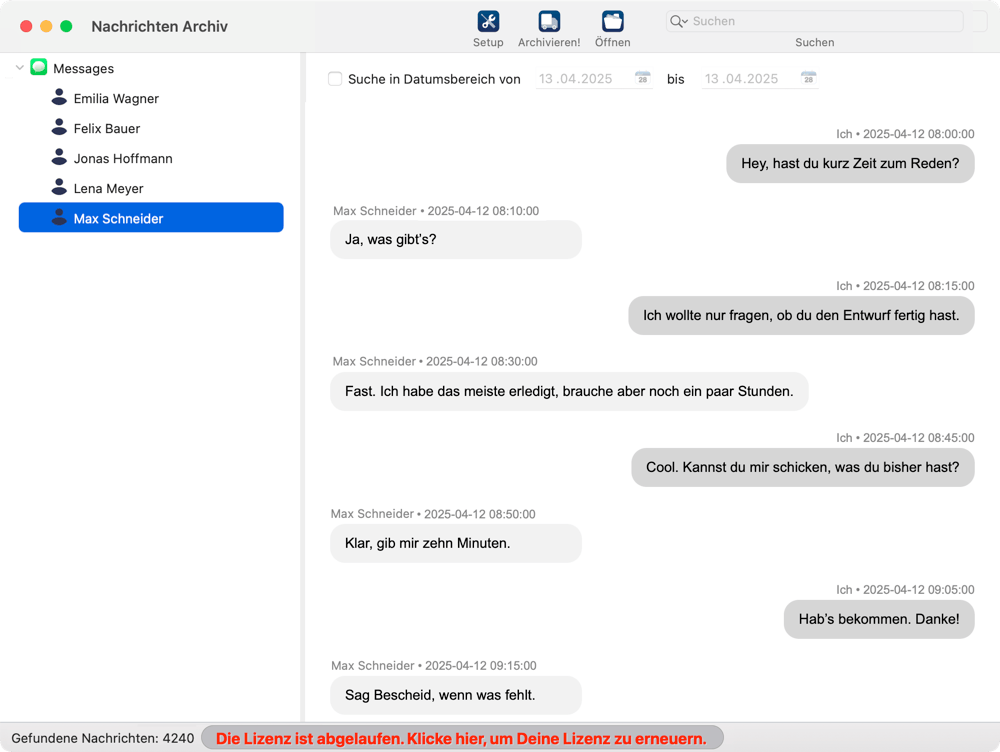Click person icon beside Jonas Hoffmann
This screenshot has height=752, width=1000.
(x=59, y=158)
